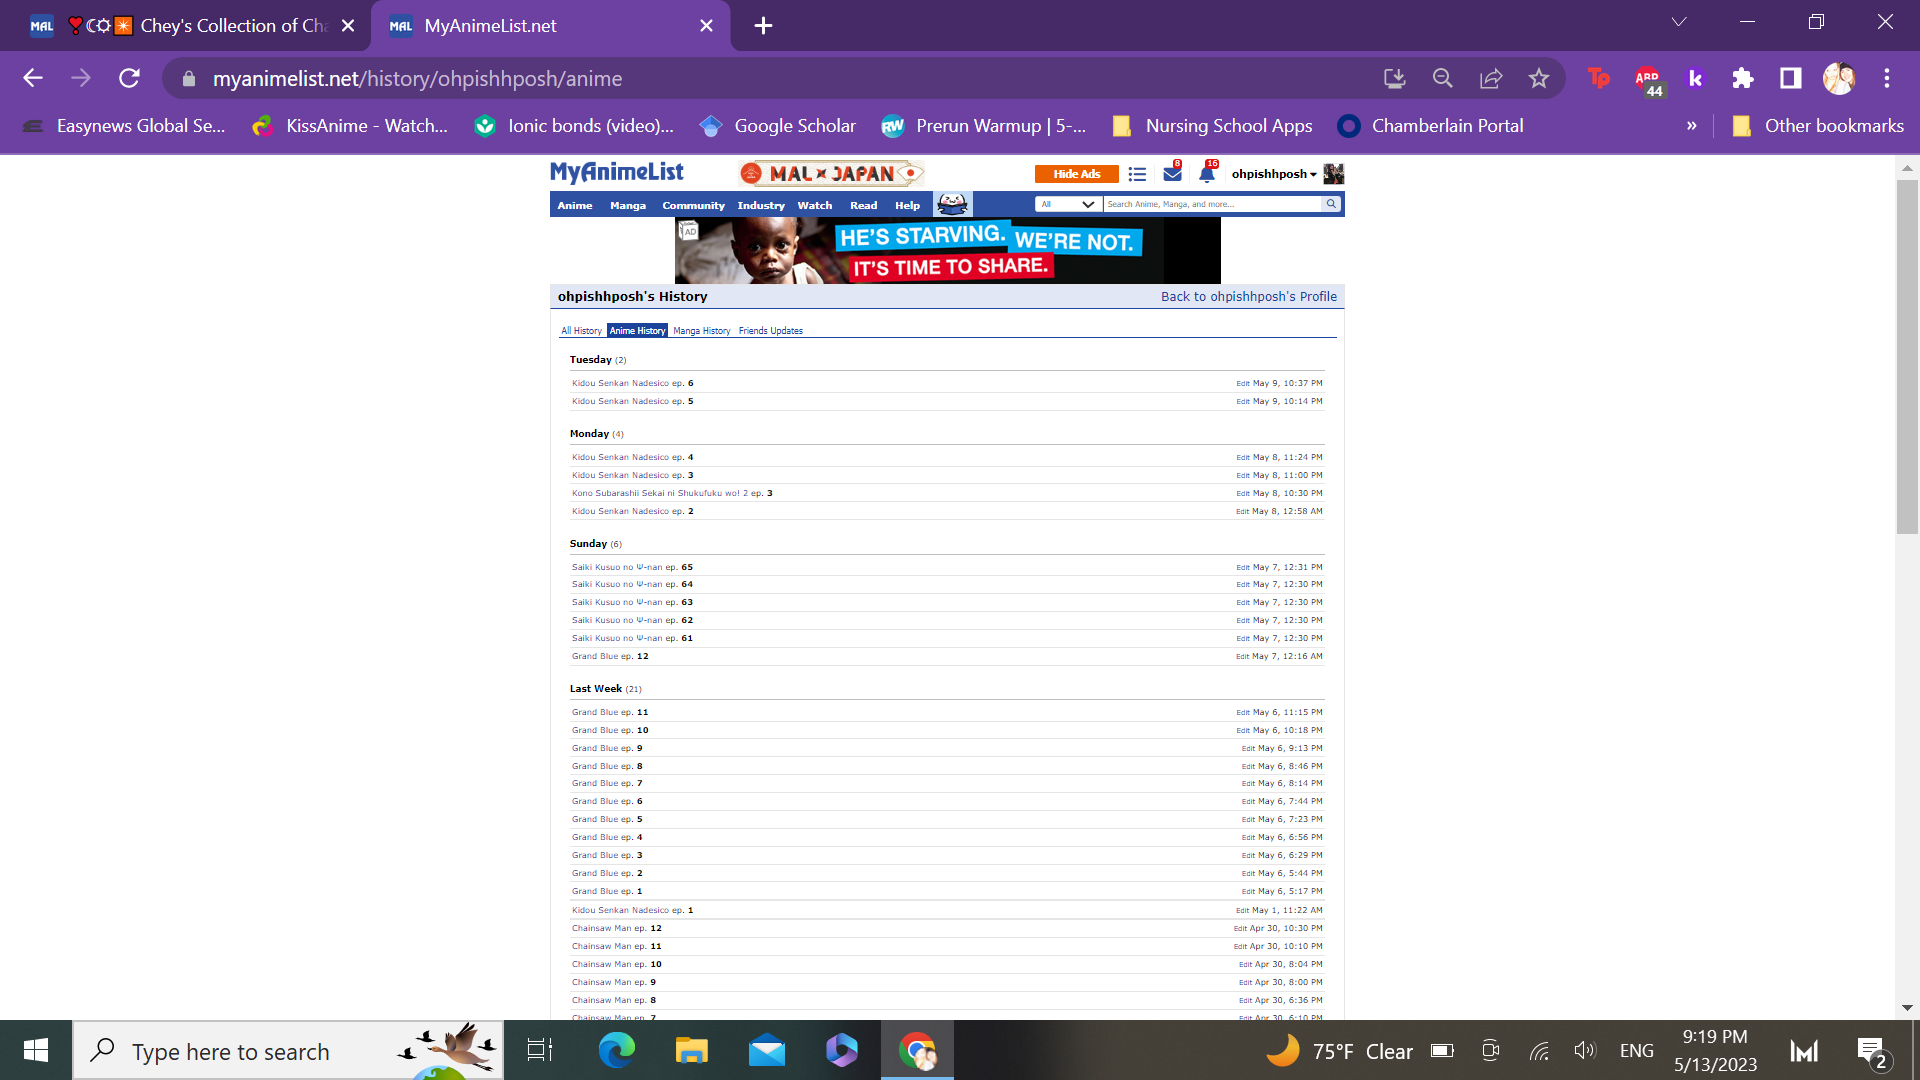The height and width of the screenshot is (1080, 1920).
Task: Open the Anime nav menu
Action: coord(575,205)
